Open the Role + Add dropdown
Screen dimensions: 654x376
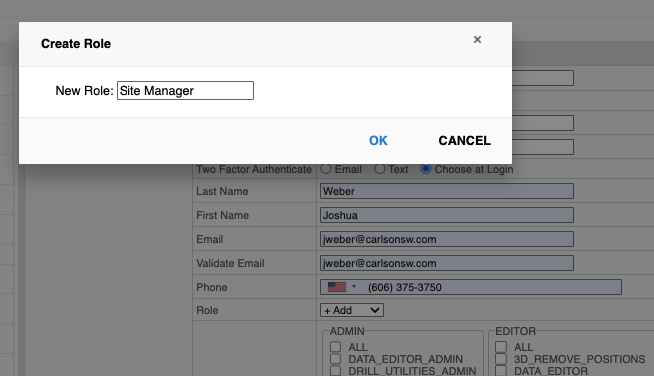pyautogui.click(x=352, y=310)
